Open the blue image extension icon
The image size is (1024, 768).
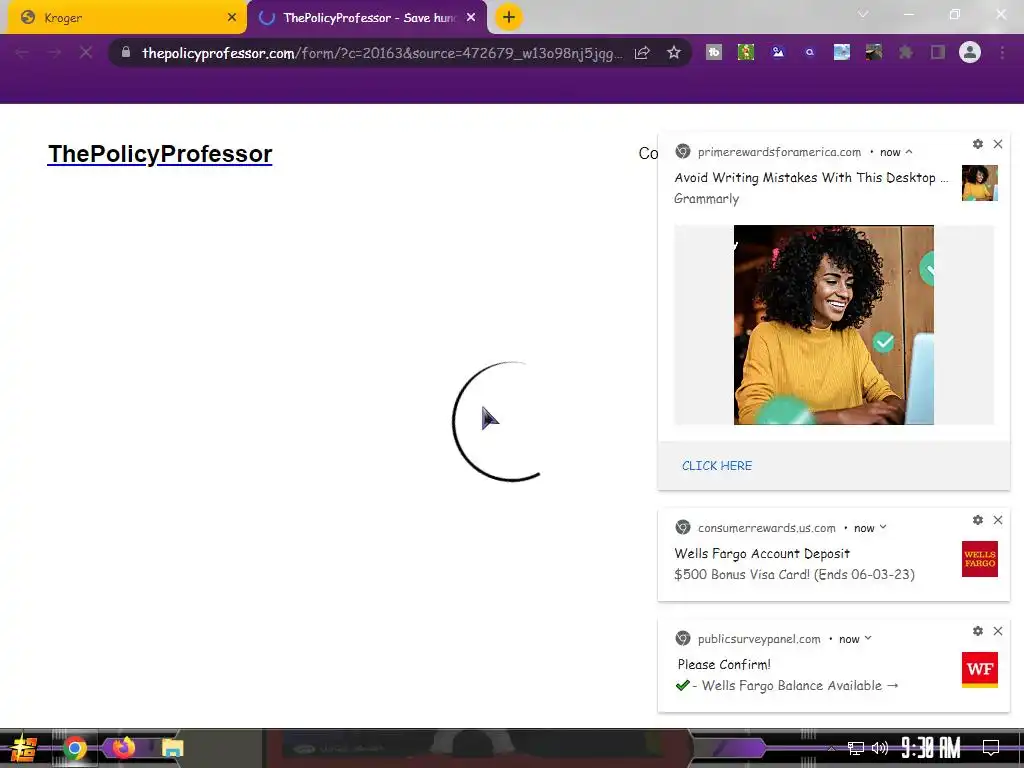click(x=778, y=52)
